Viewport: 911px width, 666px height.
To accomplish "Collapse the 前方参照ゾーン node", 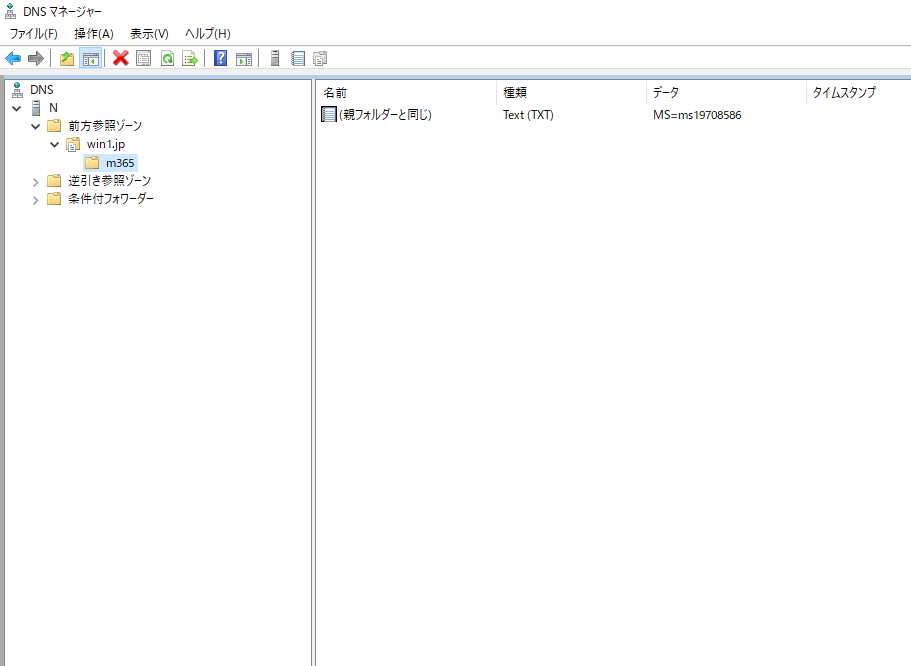I will point(35,126).
